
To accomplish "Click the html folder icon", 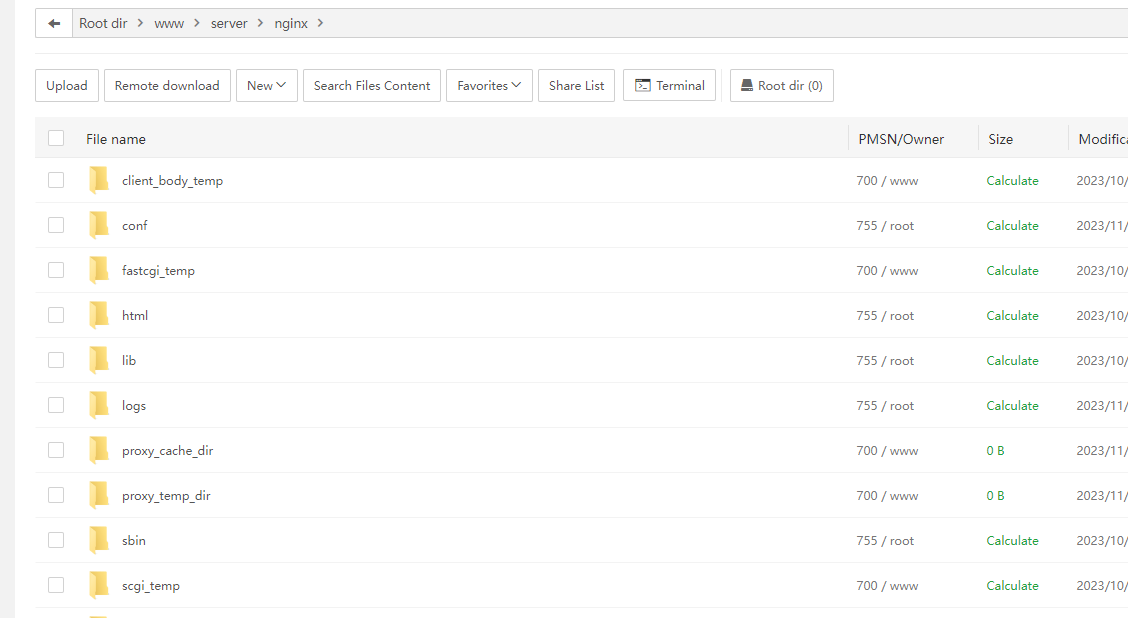I will point(99,315).
